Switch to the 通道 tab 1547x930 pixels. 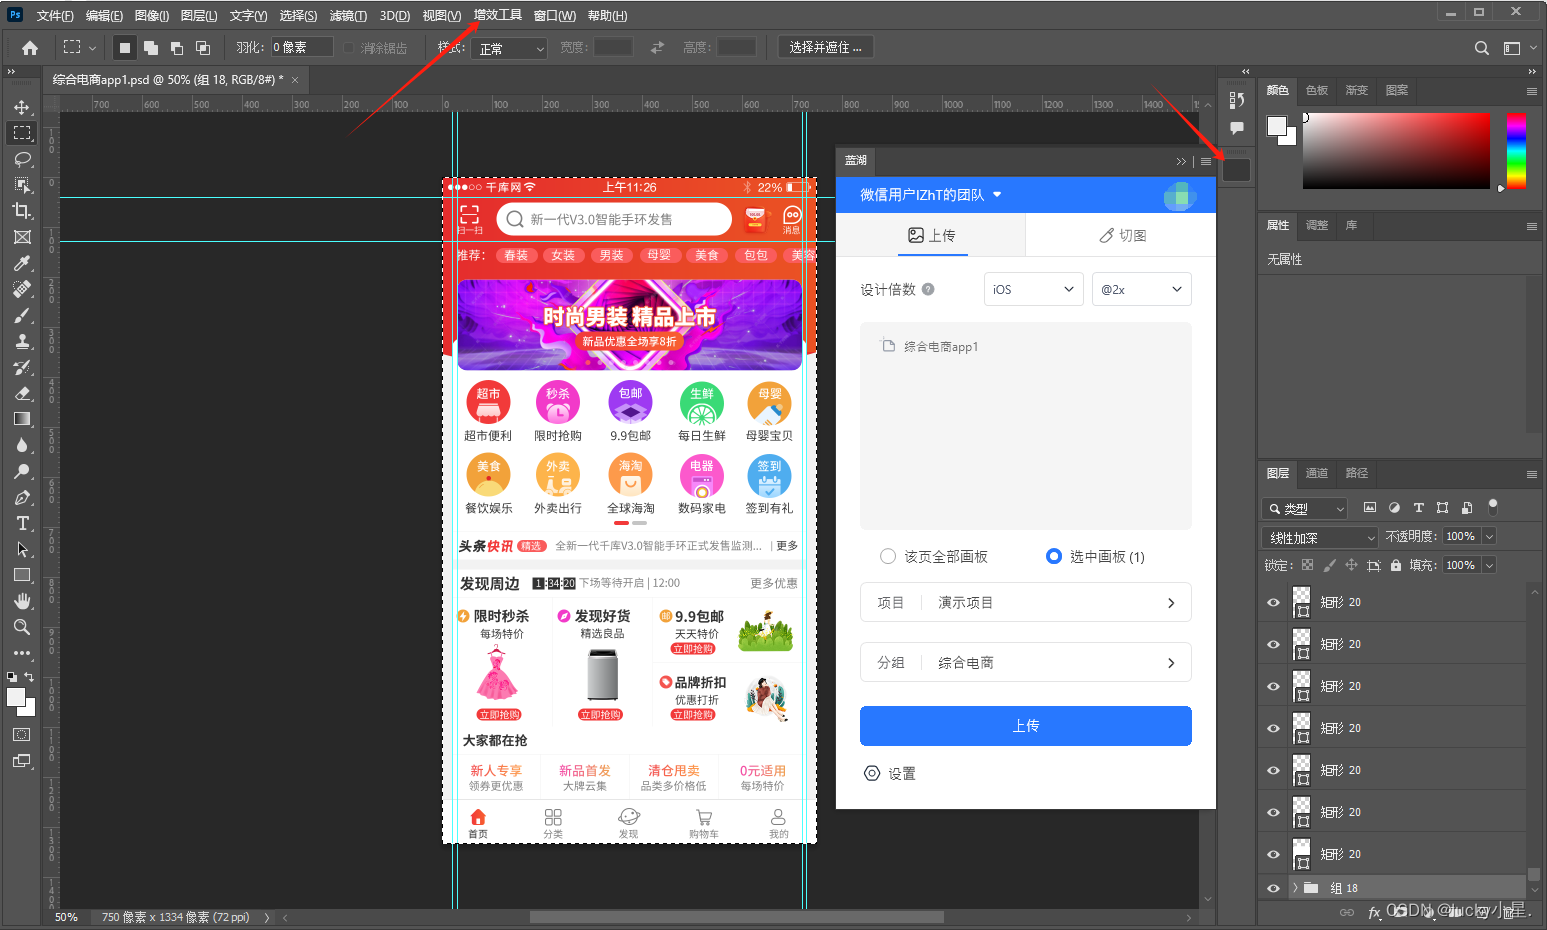pyautogui.click(x=1316, y=473)
